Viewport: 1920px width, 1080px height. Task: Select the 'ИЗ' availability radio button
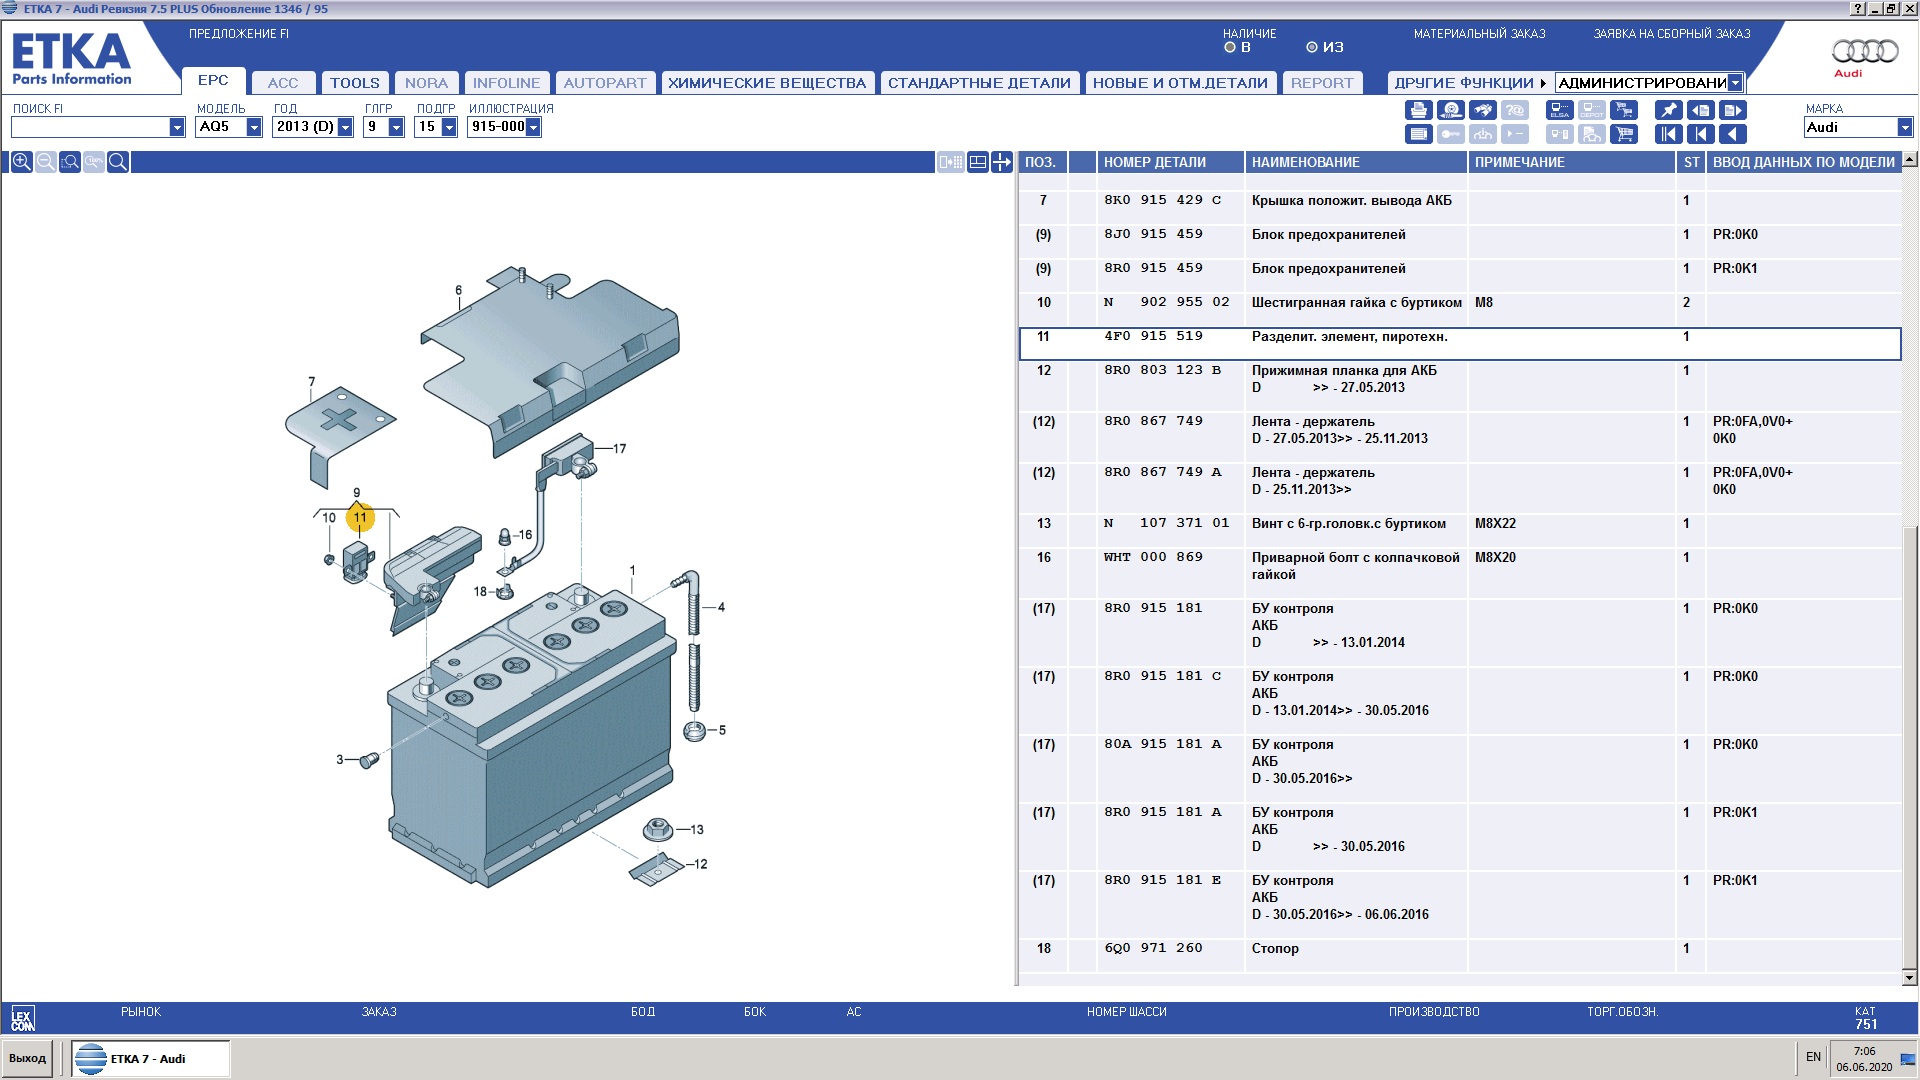click(x=1312, y=47)
